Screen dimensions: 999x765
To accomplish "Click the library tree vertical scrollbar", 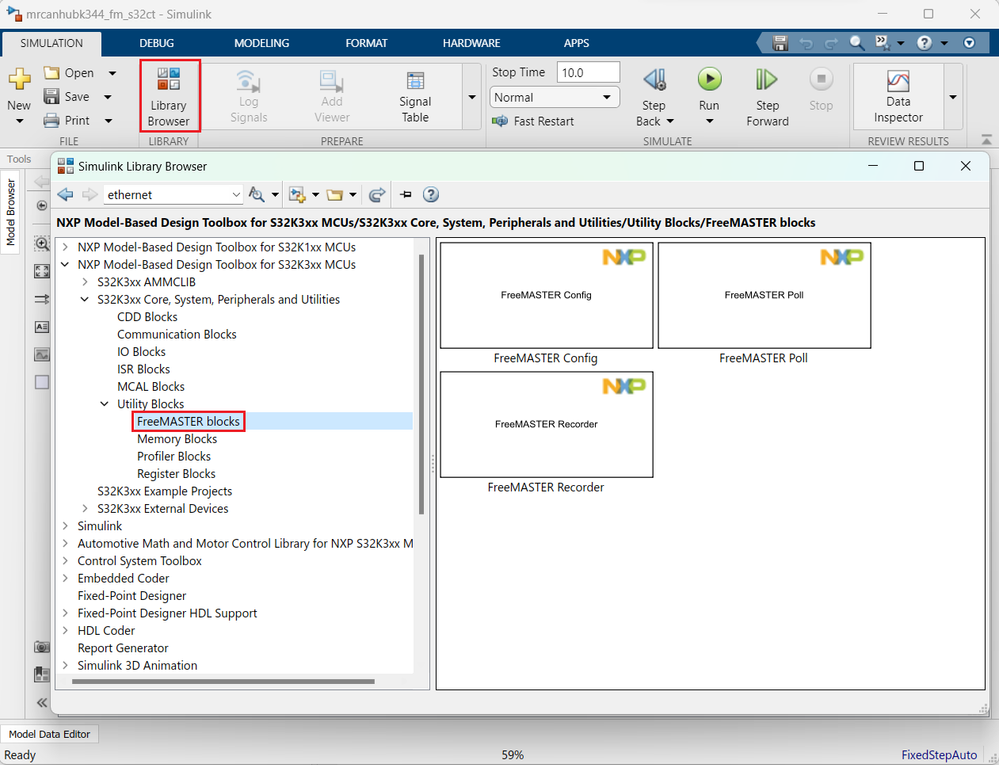I will 421,384.
